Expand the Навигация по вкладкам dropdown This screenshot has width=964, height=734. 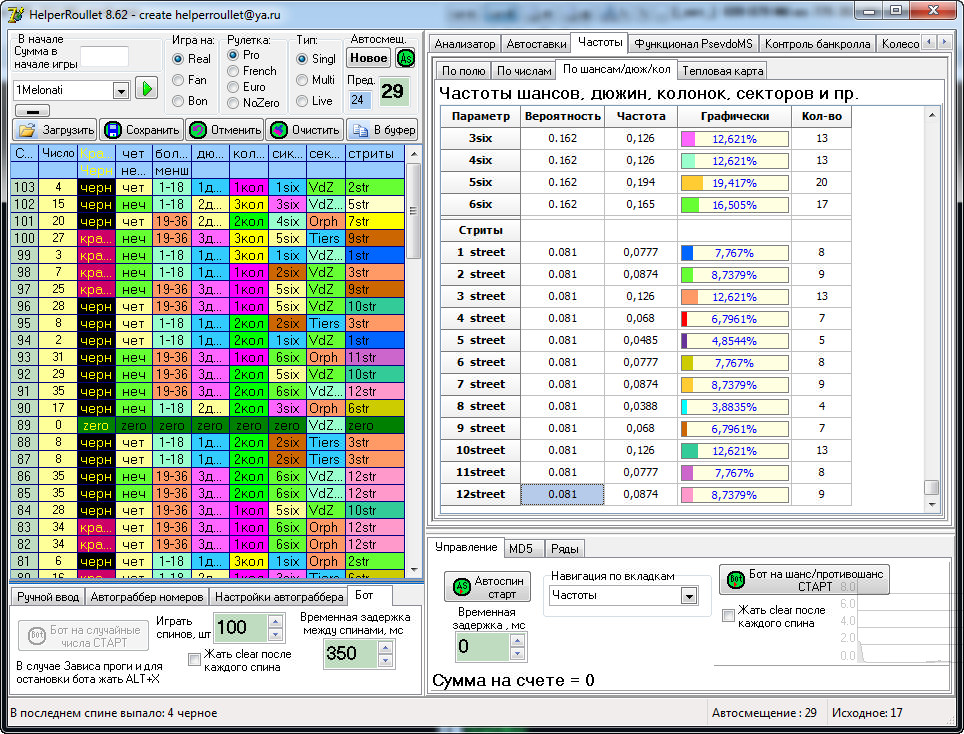tap(688, 595)
